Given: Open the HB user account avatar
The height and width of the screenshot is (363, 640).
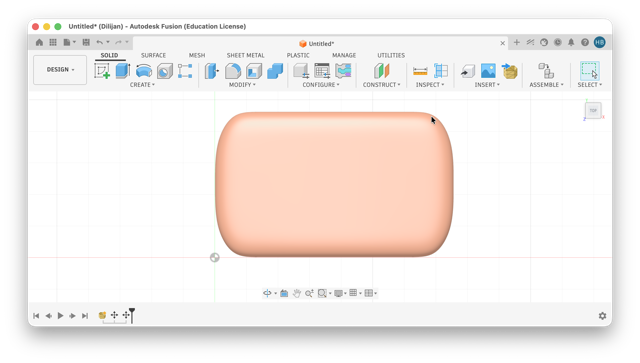Looking at the screenshot, I should click(600, 42).
